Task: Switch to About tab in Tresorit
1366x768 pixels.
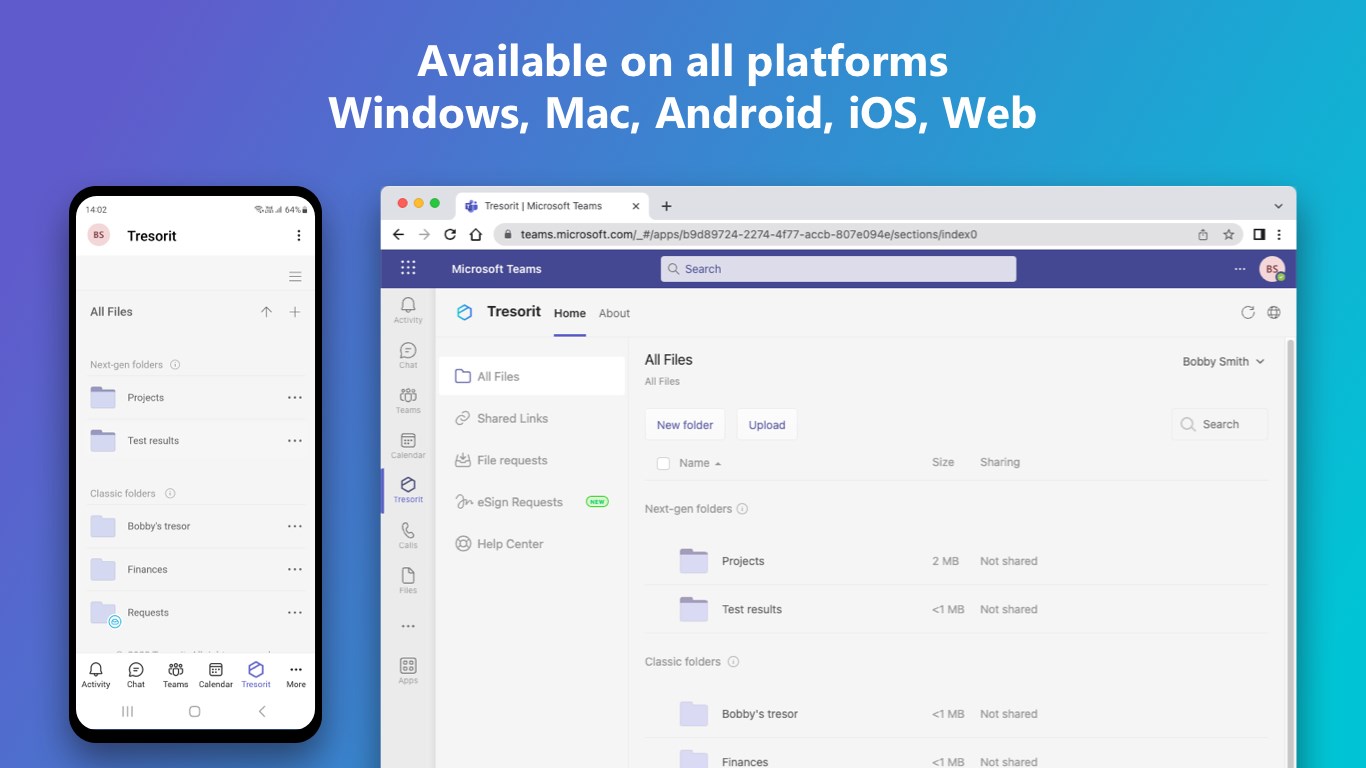Action: pos(614,313)
